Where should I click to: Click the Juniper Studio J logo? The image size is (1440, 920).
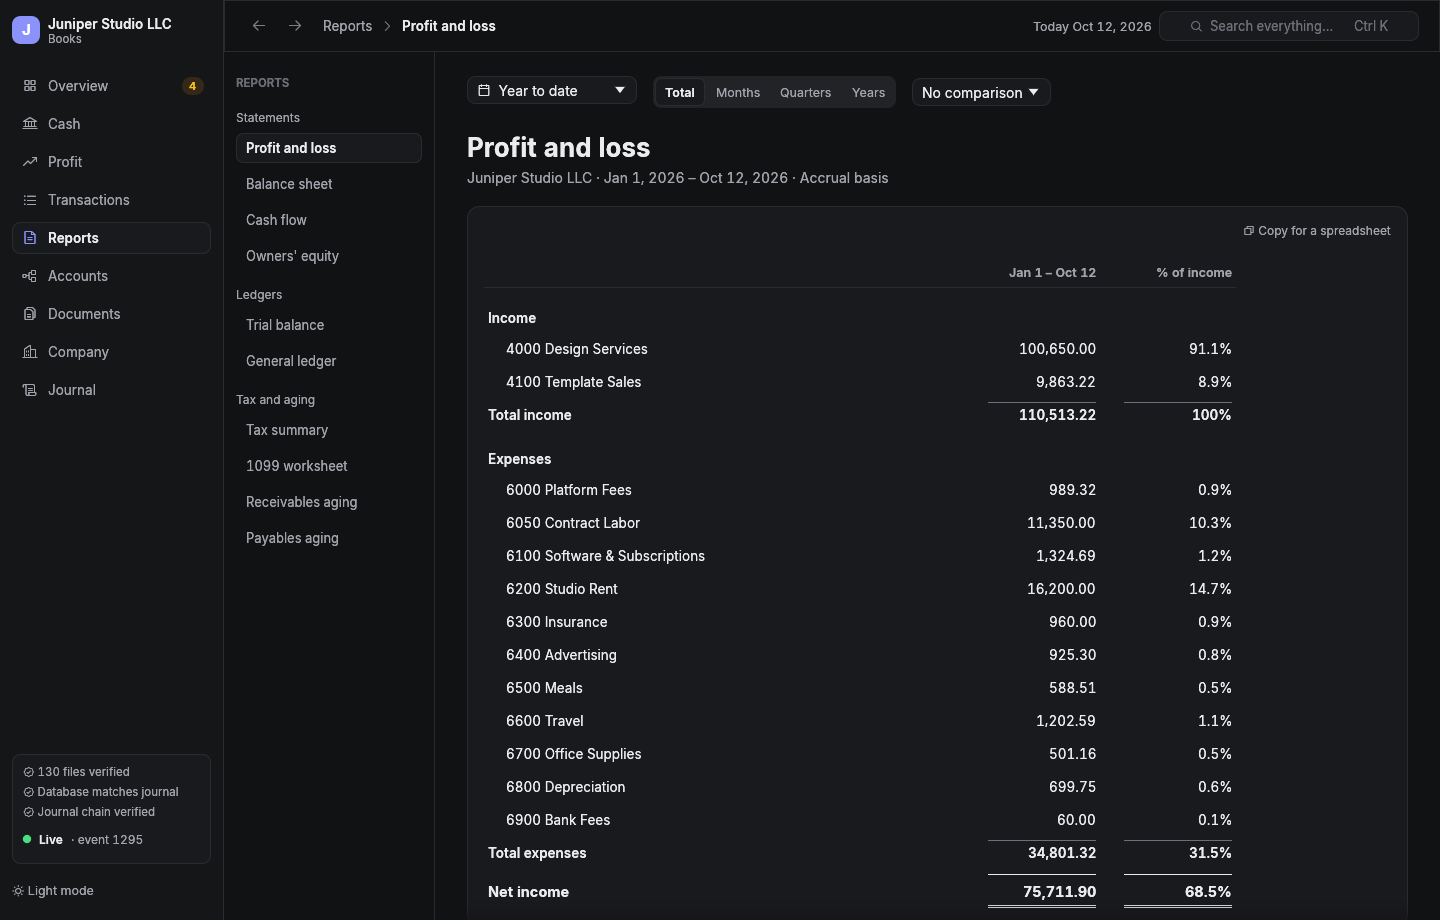coord(26,30)
